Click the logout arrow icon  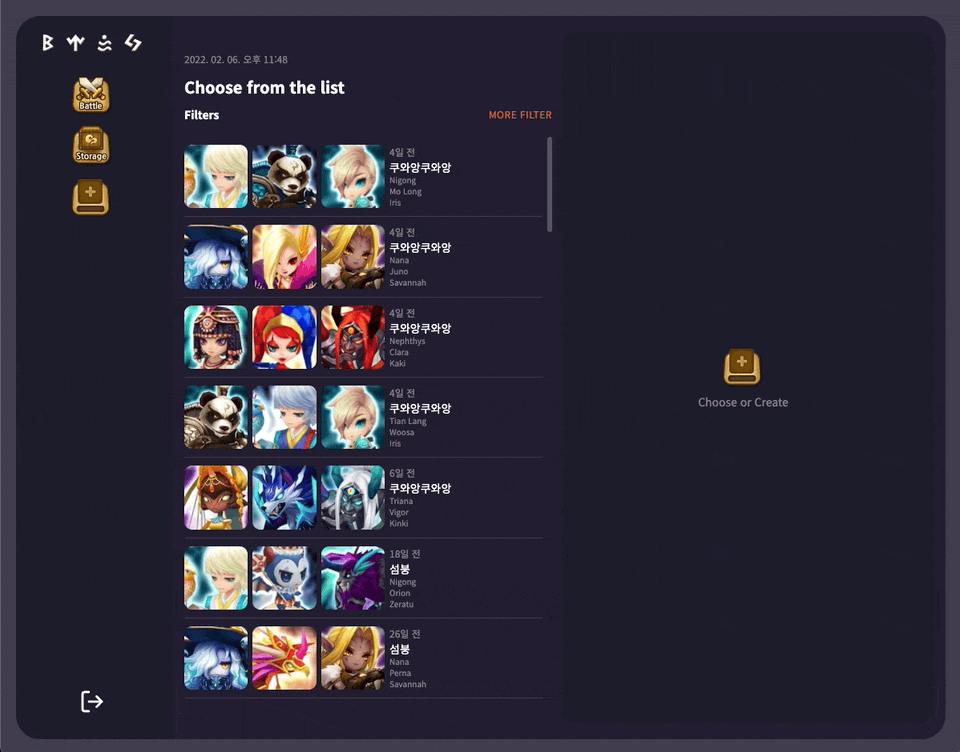pos(92,701)
